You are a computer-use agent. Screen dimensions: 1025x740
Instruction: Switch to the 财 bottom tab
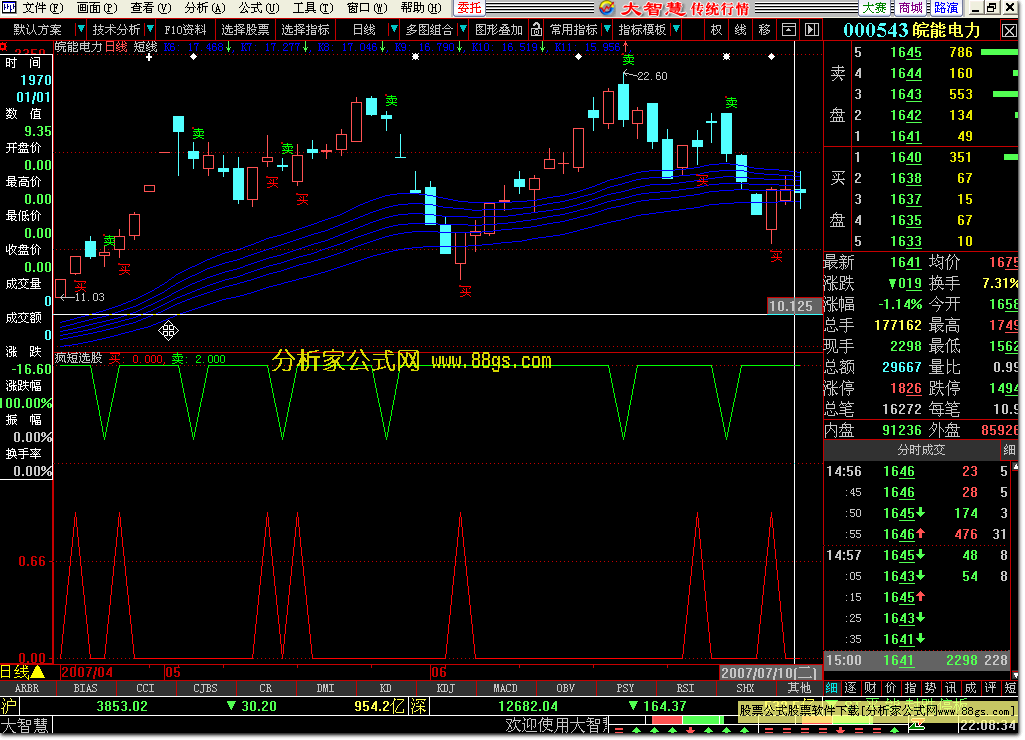pyautogui.click(x=871, y=688)
